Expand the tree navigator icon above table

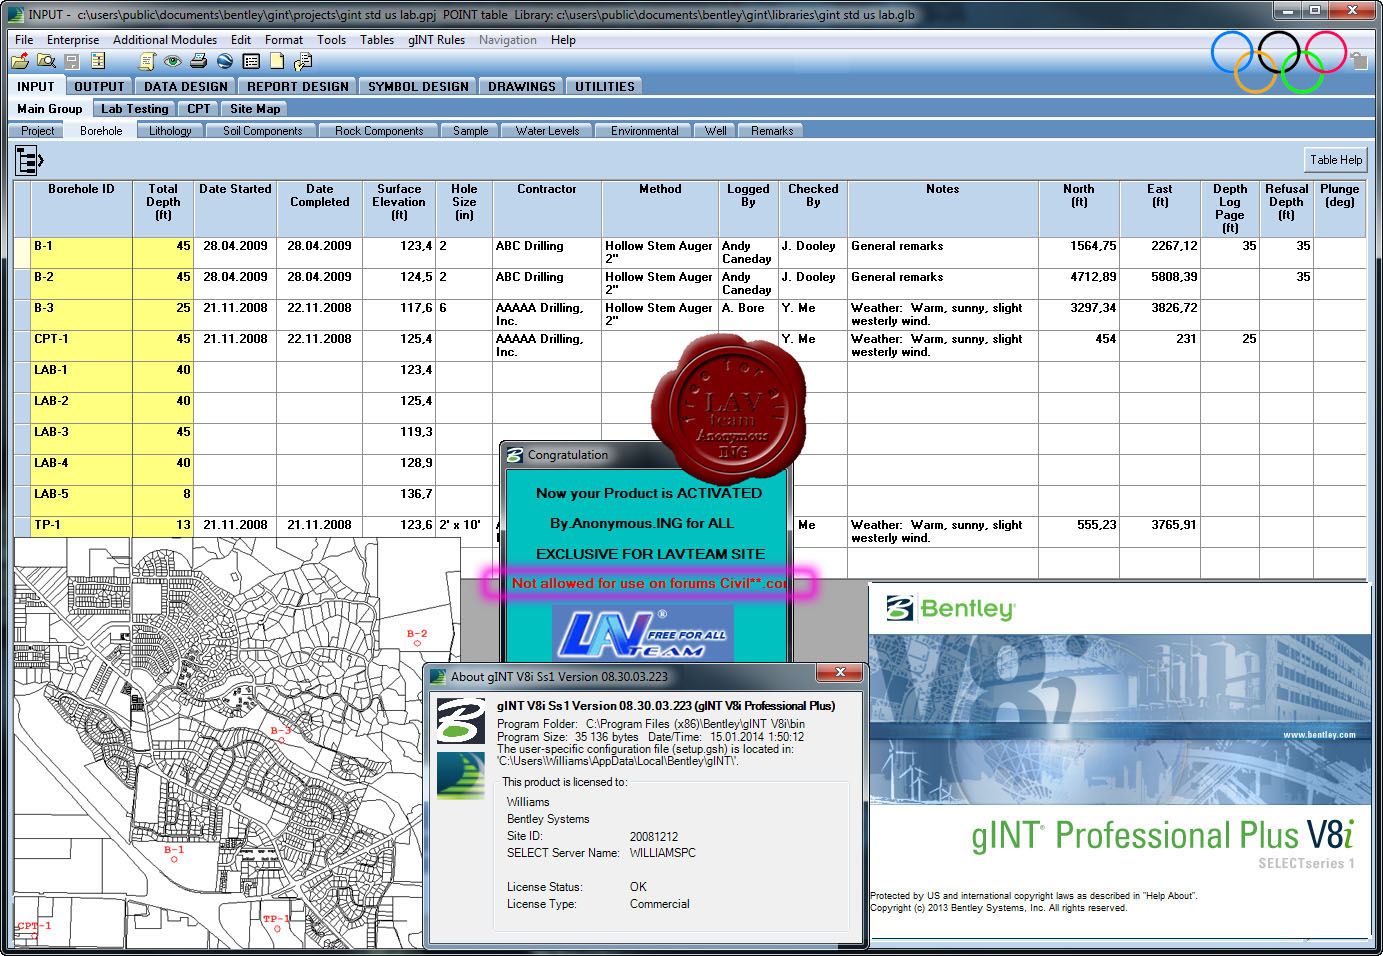[x=29, y=160]
